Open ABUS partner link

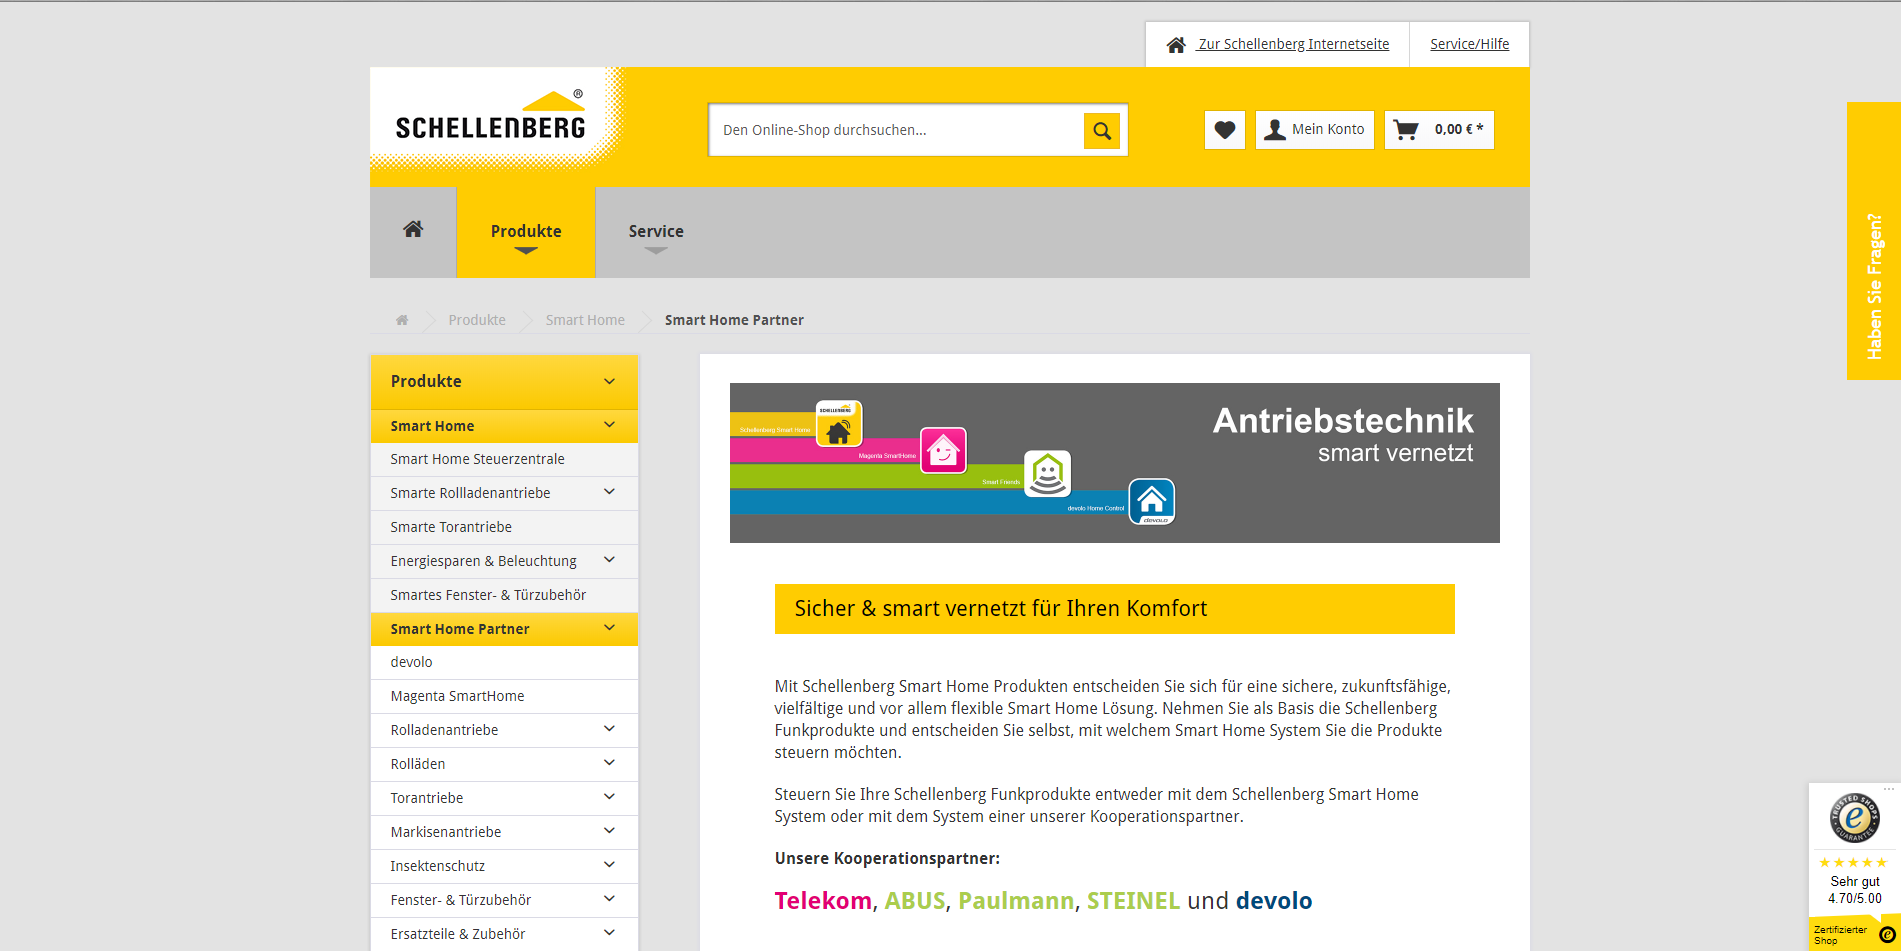[x=914, y=901]
